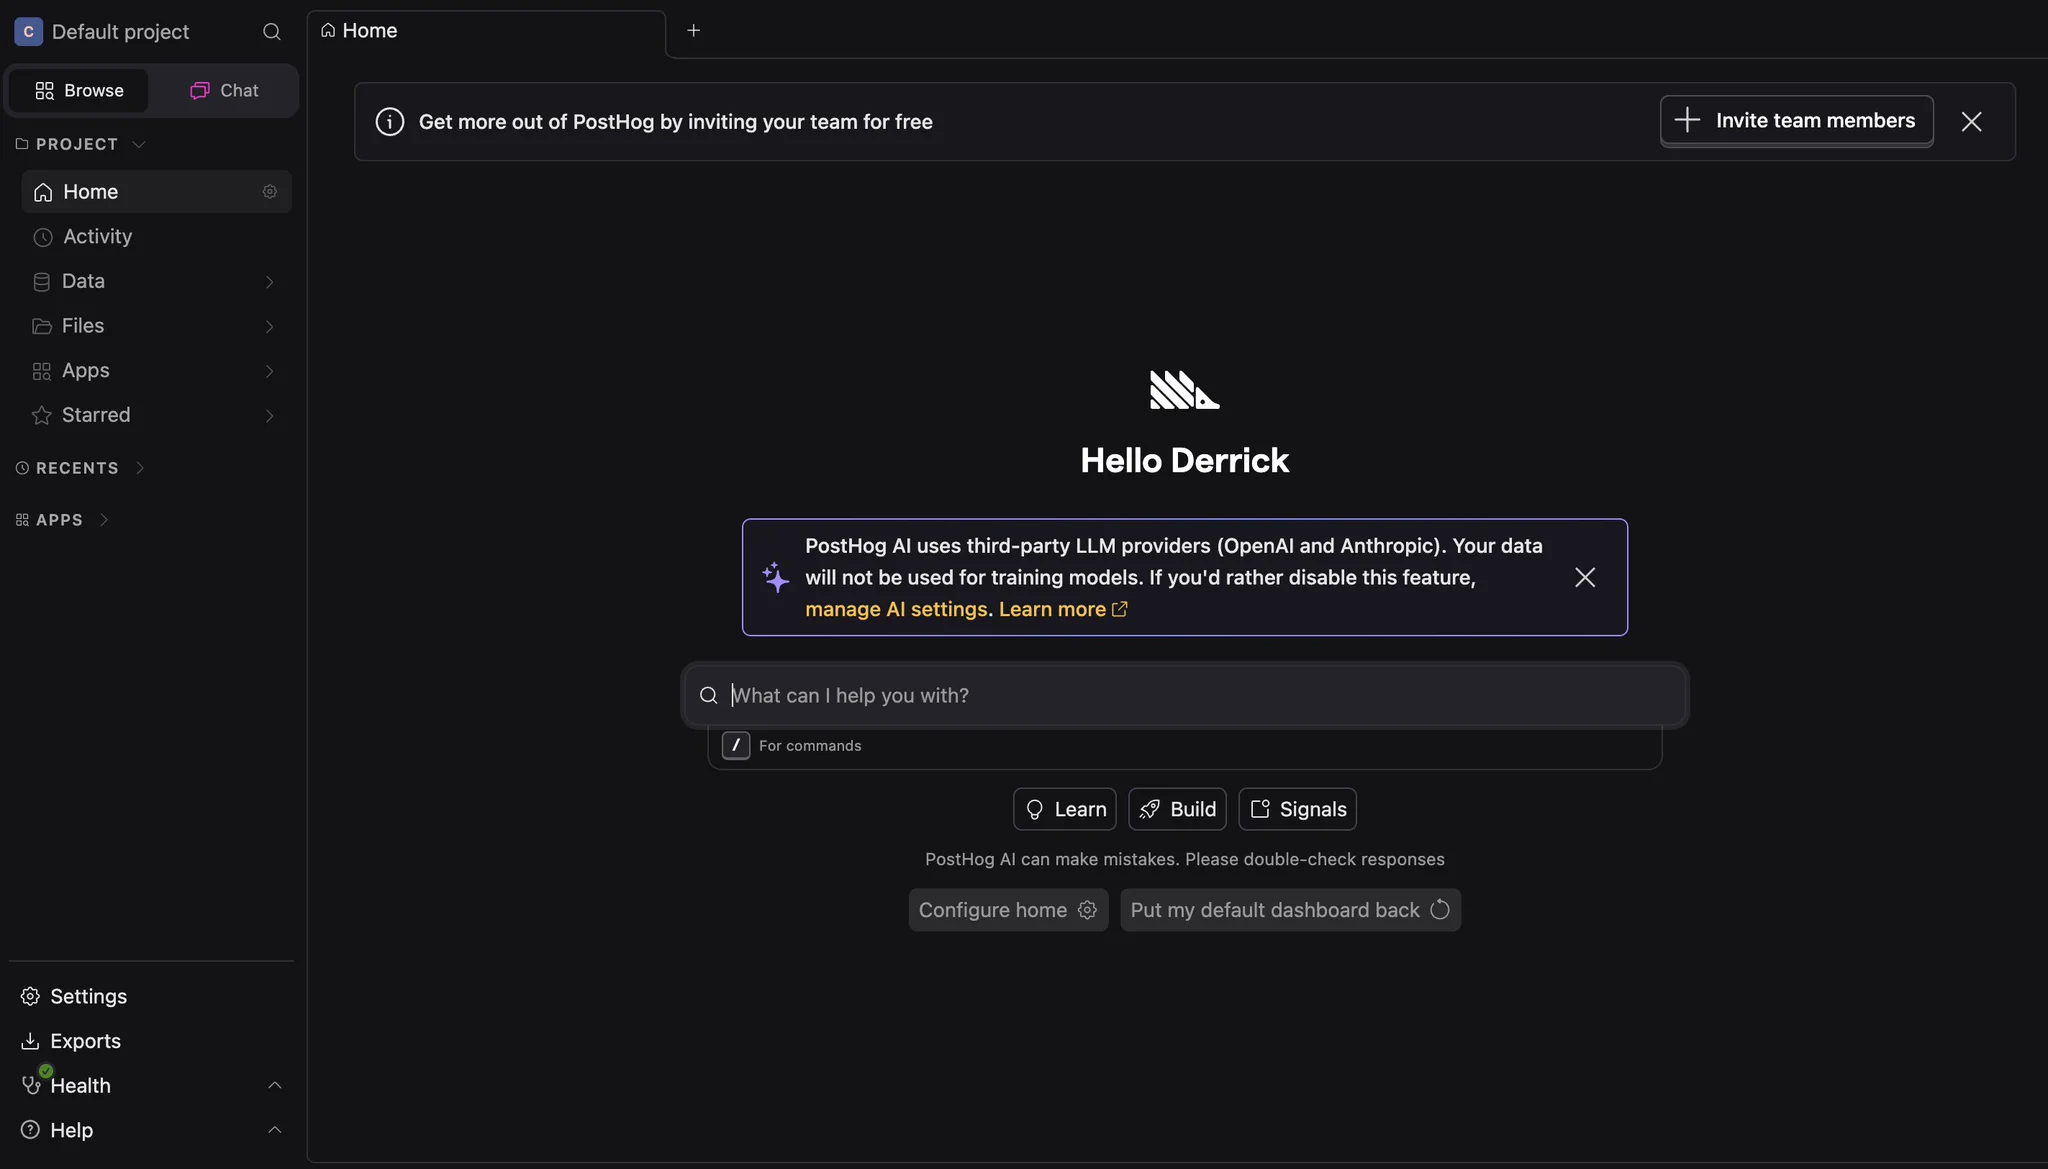Open a new tab with plus icon
Viewport: 2048px width, 1169px height.
coord(693,30)
